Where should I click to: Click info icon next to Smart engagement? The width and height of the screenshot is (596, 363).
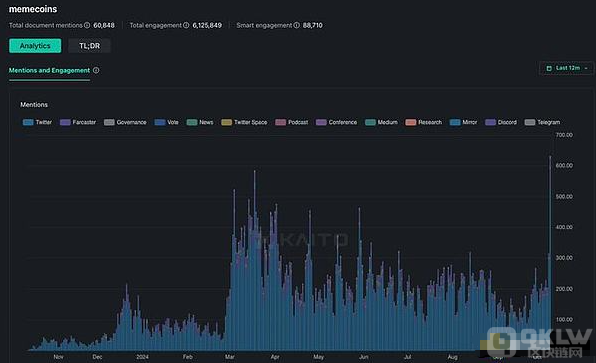(x=296, y=25)
